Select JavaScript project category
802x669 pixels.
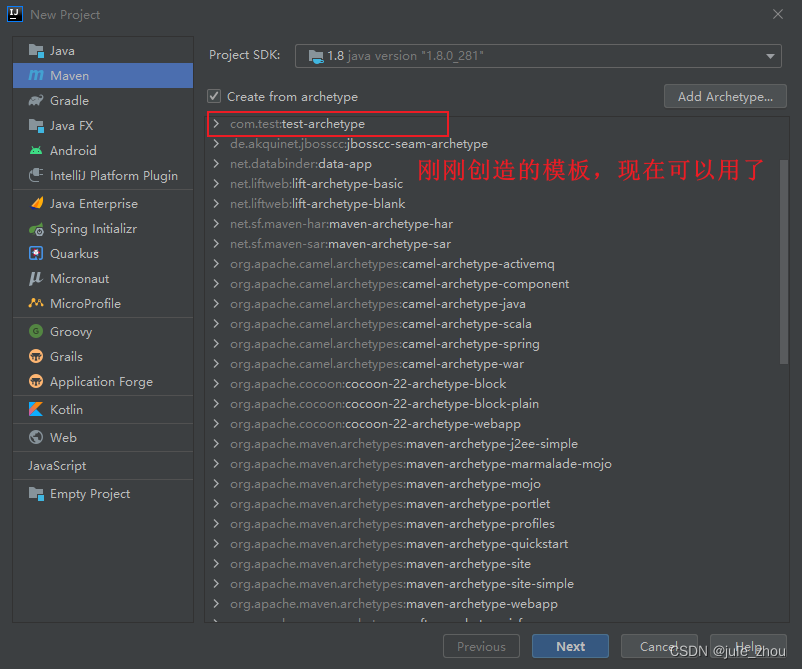click(x=103, y=465)
